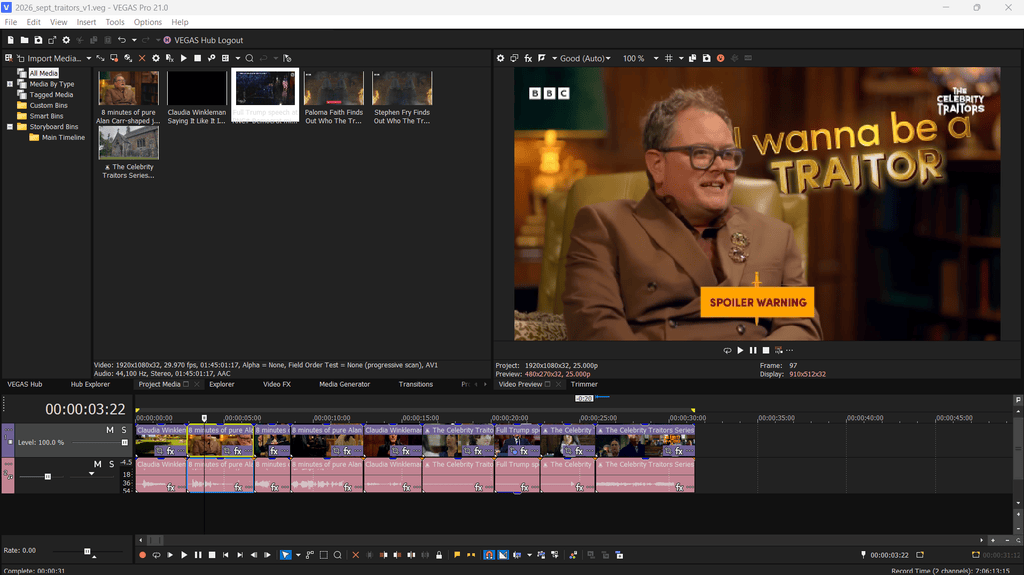Viewport: 1024px width, 575px height.
Task: Save snapshot to file in preview toolbar
Action: [706, 58]
